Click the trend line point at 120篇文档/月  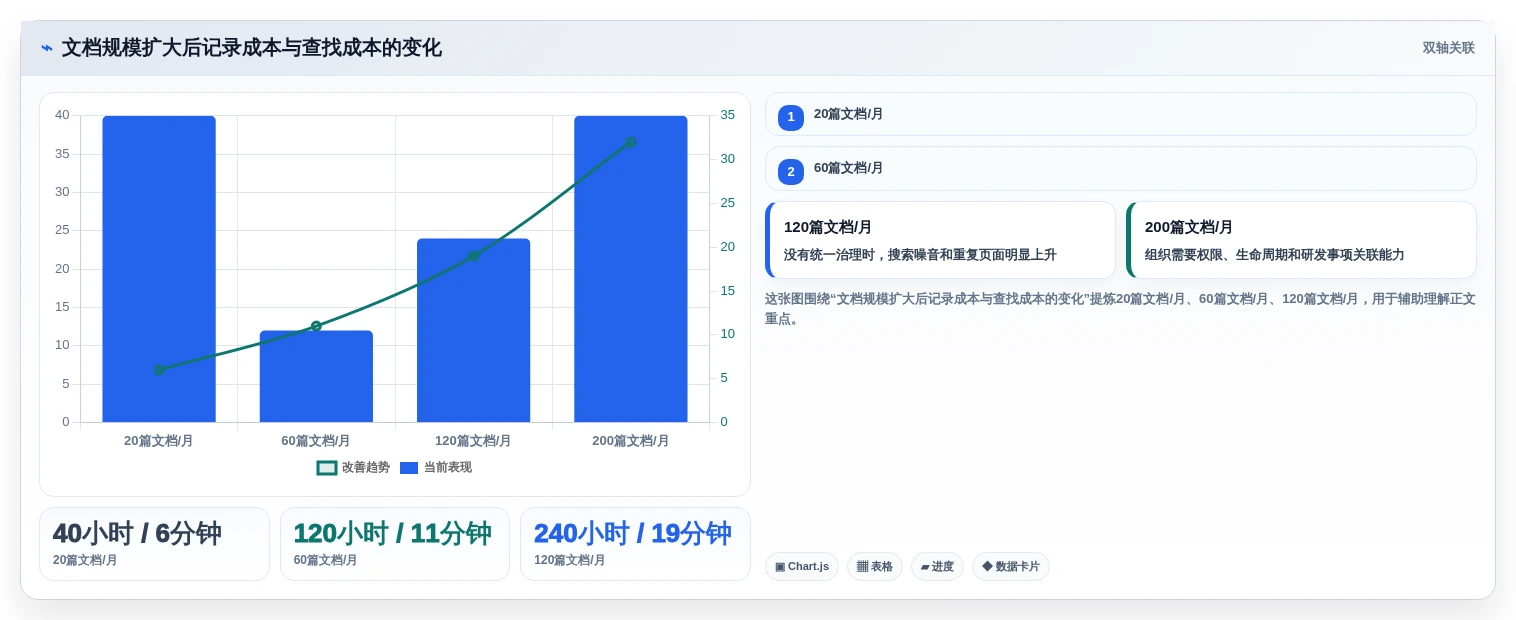pos(473,256)
